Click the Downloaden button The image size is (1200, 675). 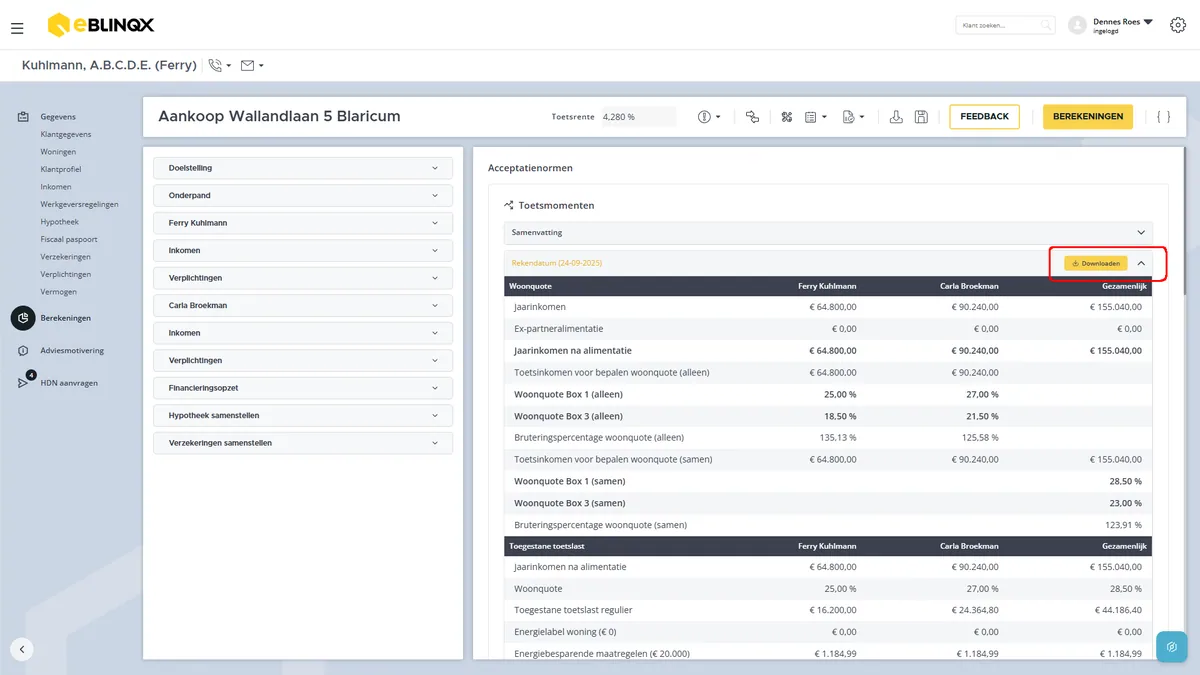1095,263
